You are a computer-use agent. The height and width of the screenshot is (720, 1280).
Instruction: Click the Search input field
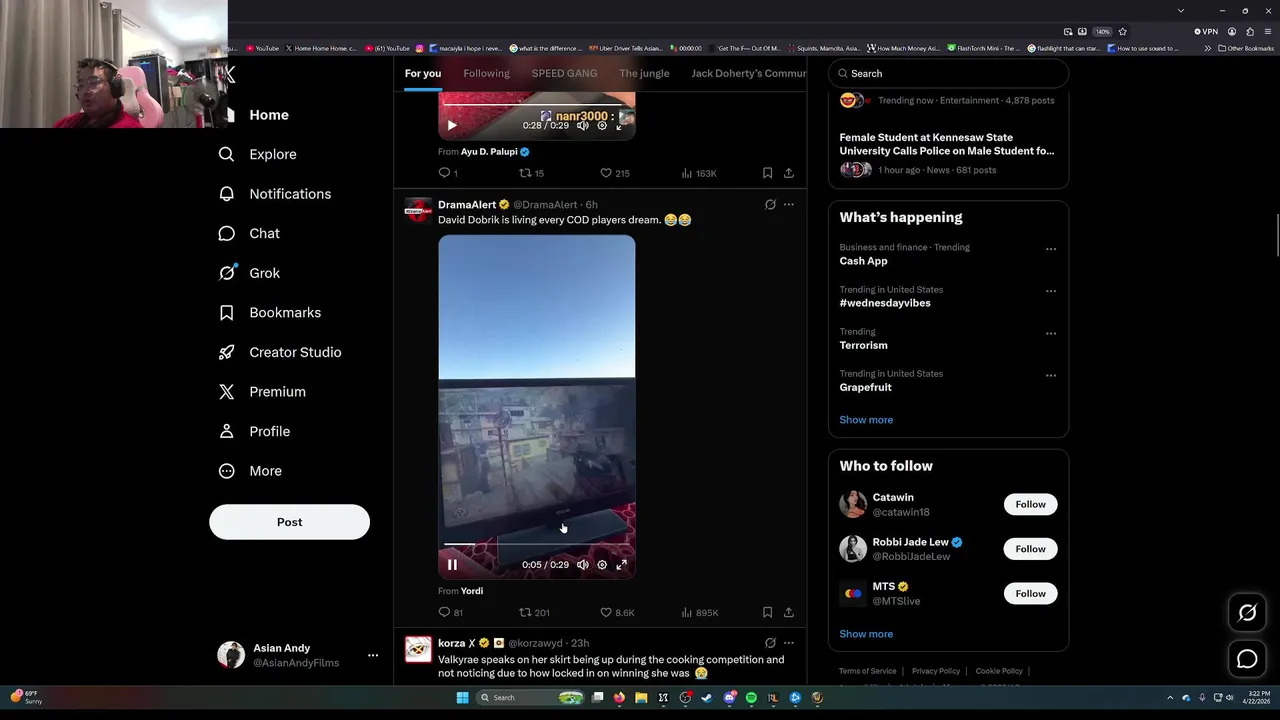pos(948,73)
